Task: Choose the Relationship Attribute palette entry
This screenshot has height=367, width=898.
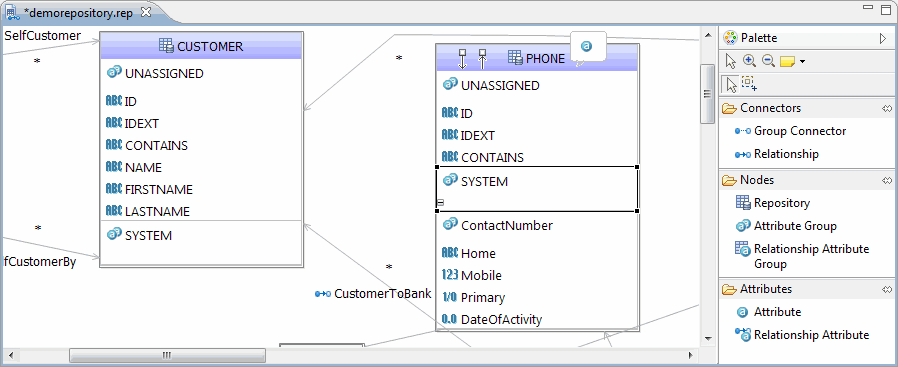Action: point(802,335)
